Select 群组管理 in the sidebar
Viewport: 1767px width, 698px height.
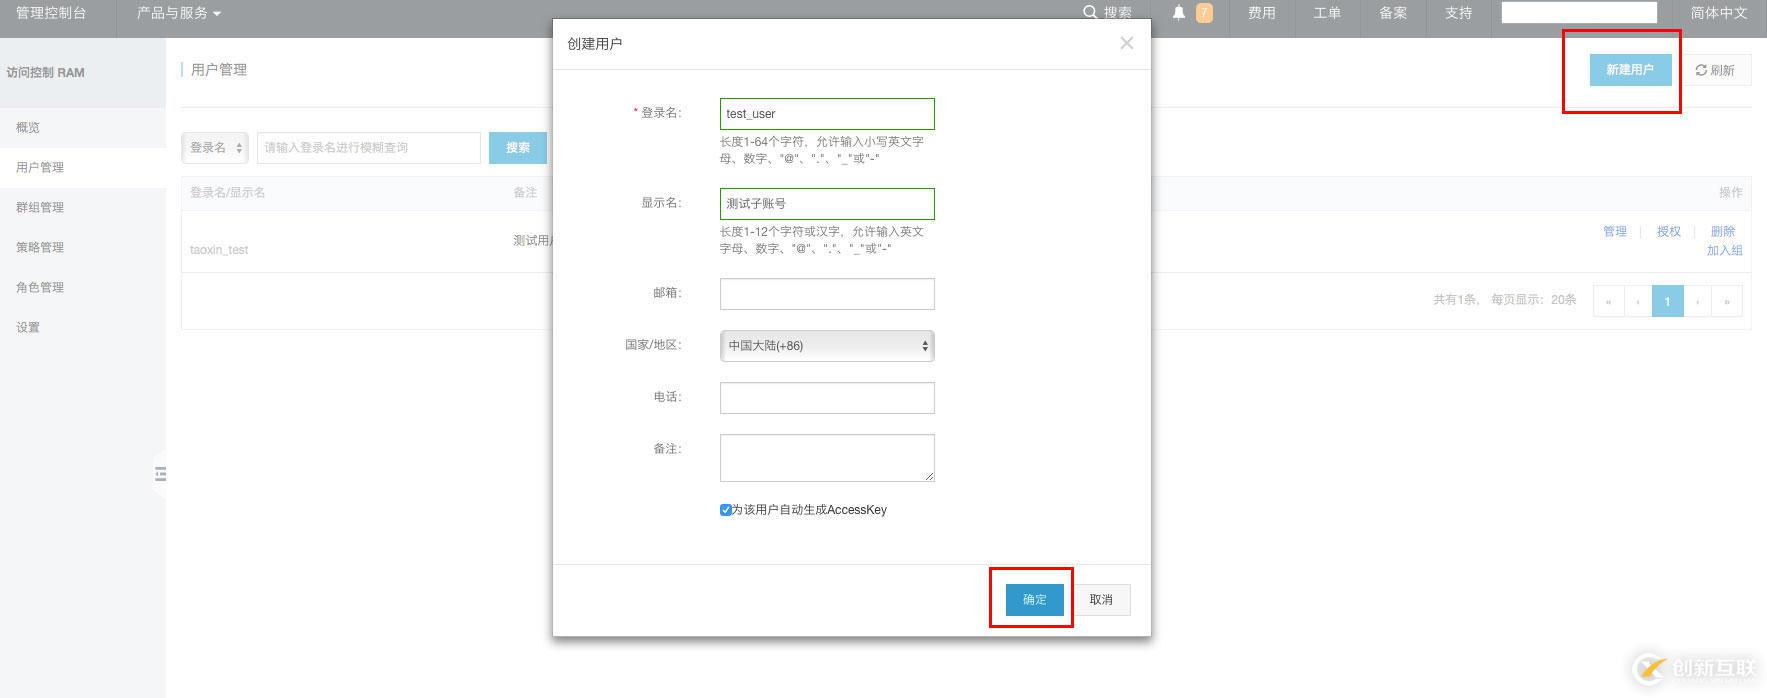(83, 208)
